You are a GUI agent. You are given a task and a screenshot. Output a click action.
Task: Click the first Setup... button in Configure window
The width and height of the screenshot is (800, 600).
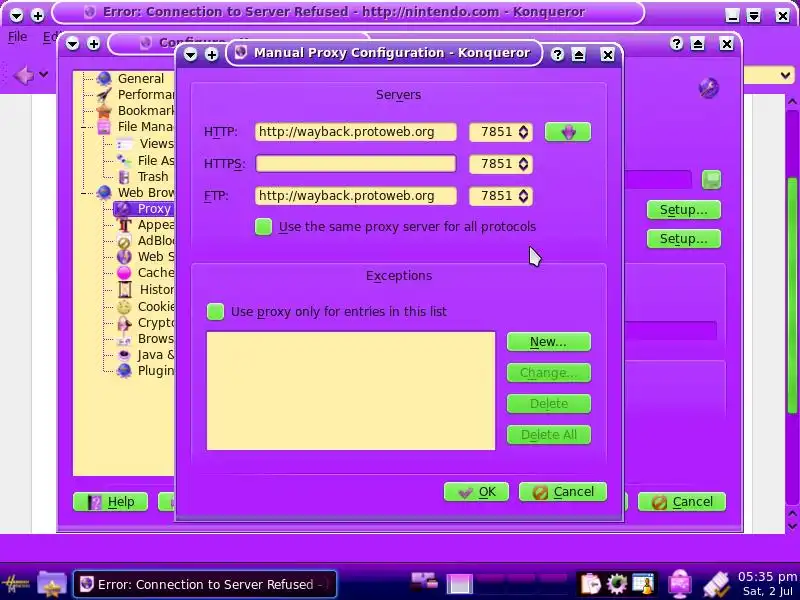click(684, 210)
